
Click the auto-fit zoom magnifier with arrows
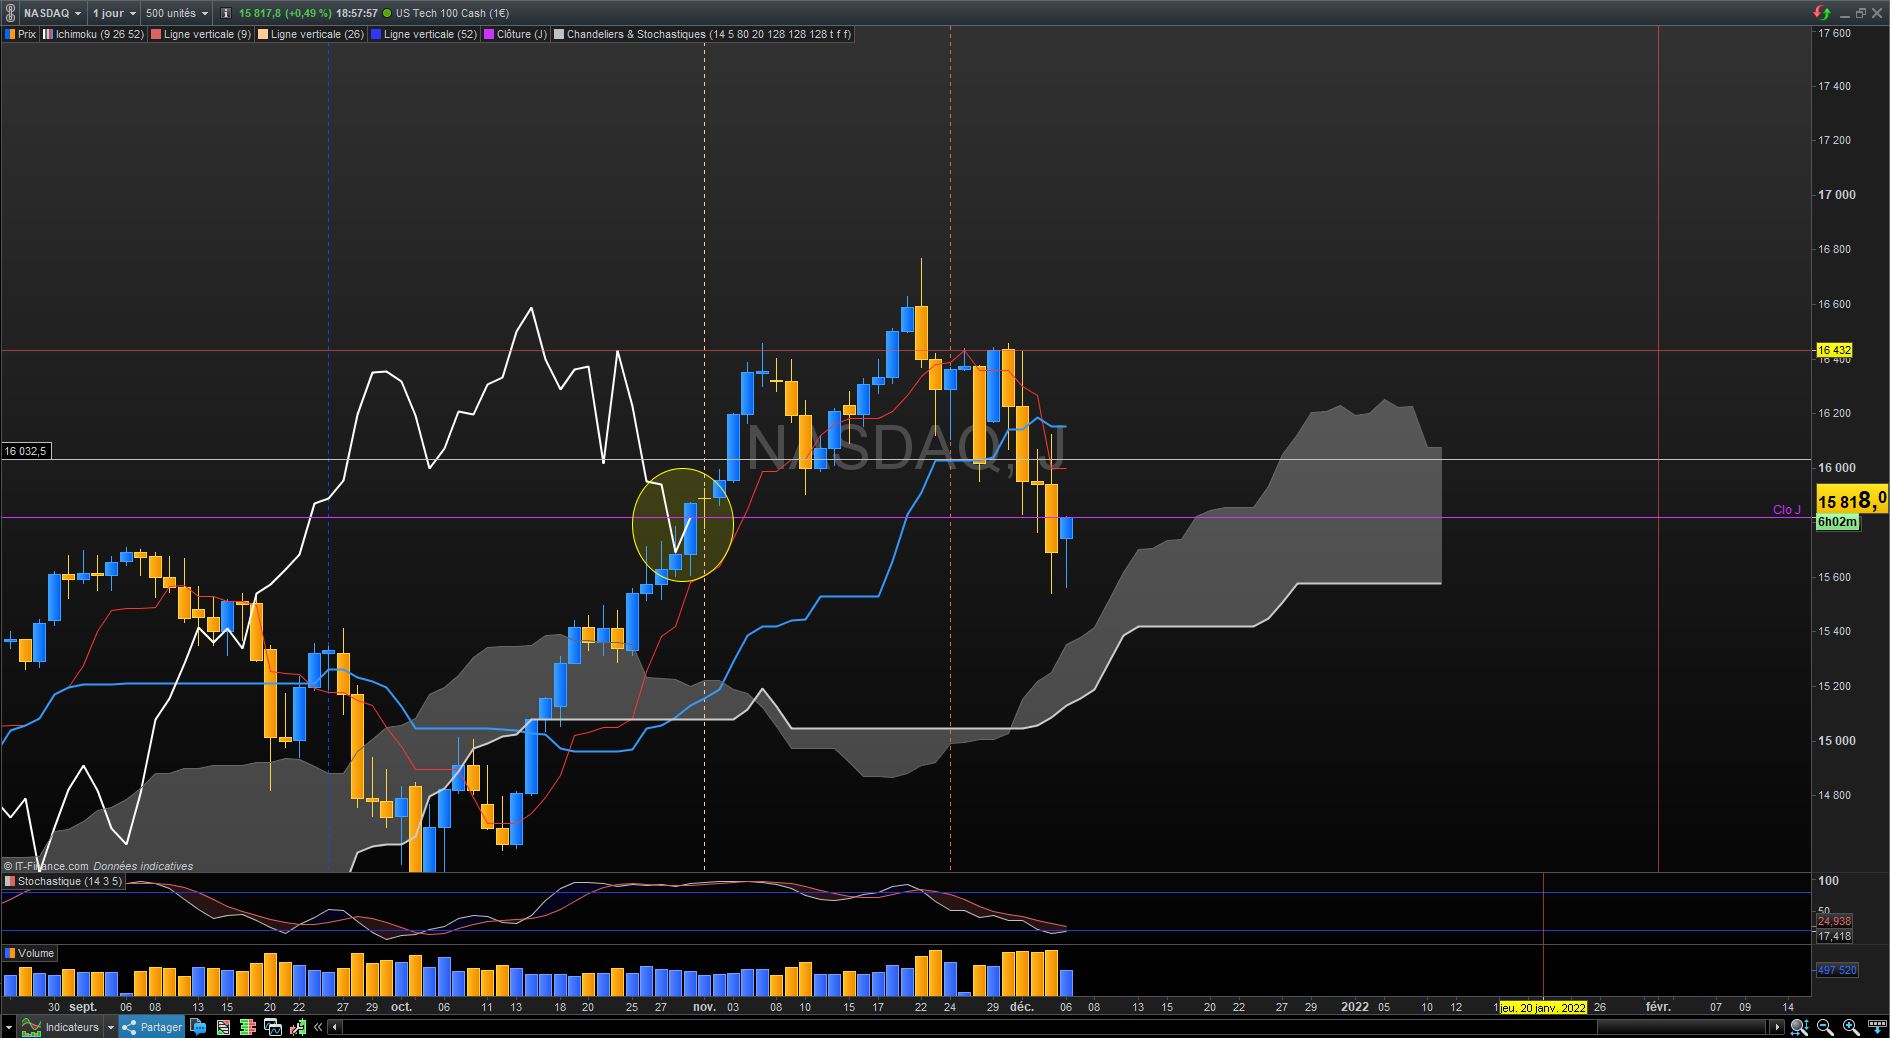point(1799,1027)
